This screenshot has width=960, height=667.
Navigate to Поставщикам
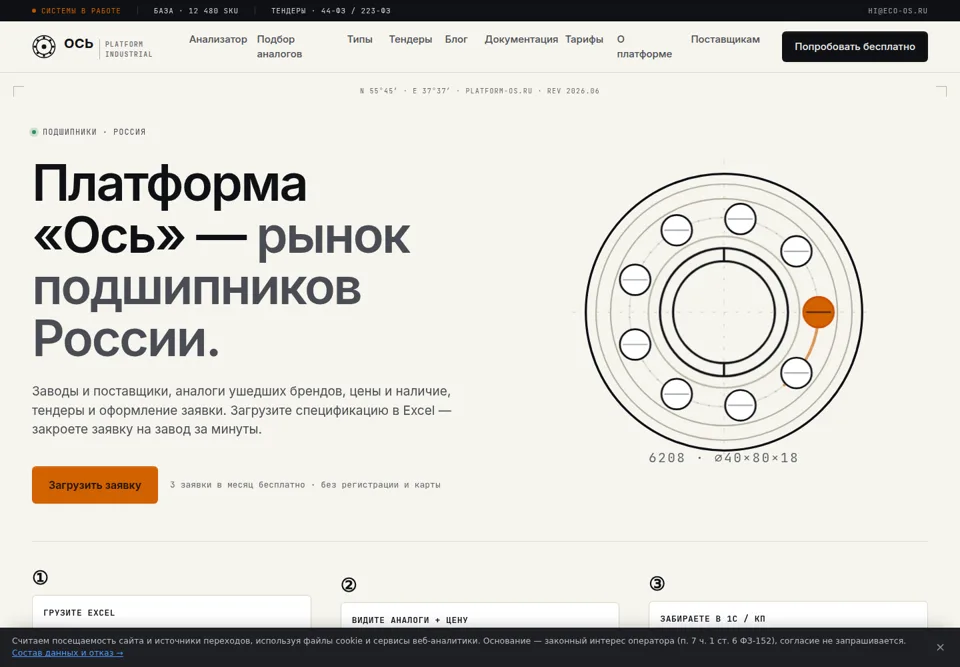tap(725, 39)
